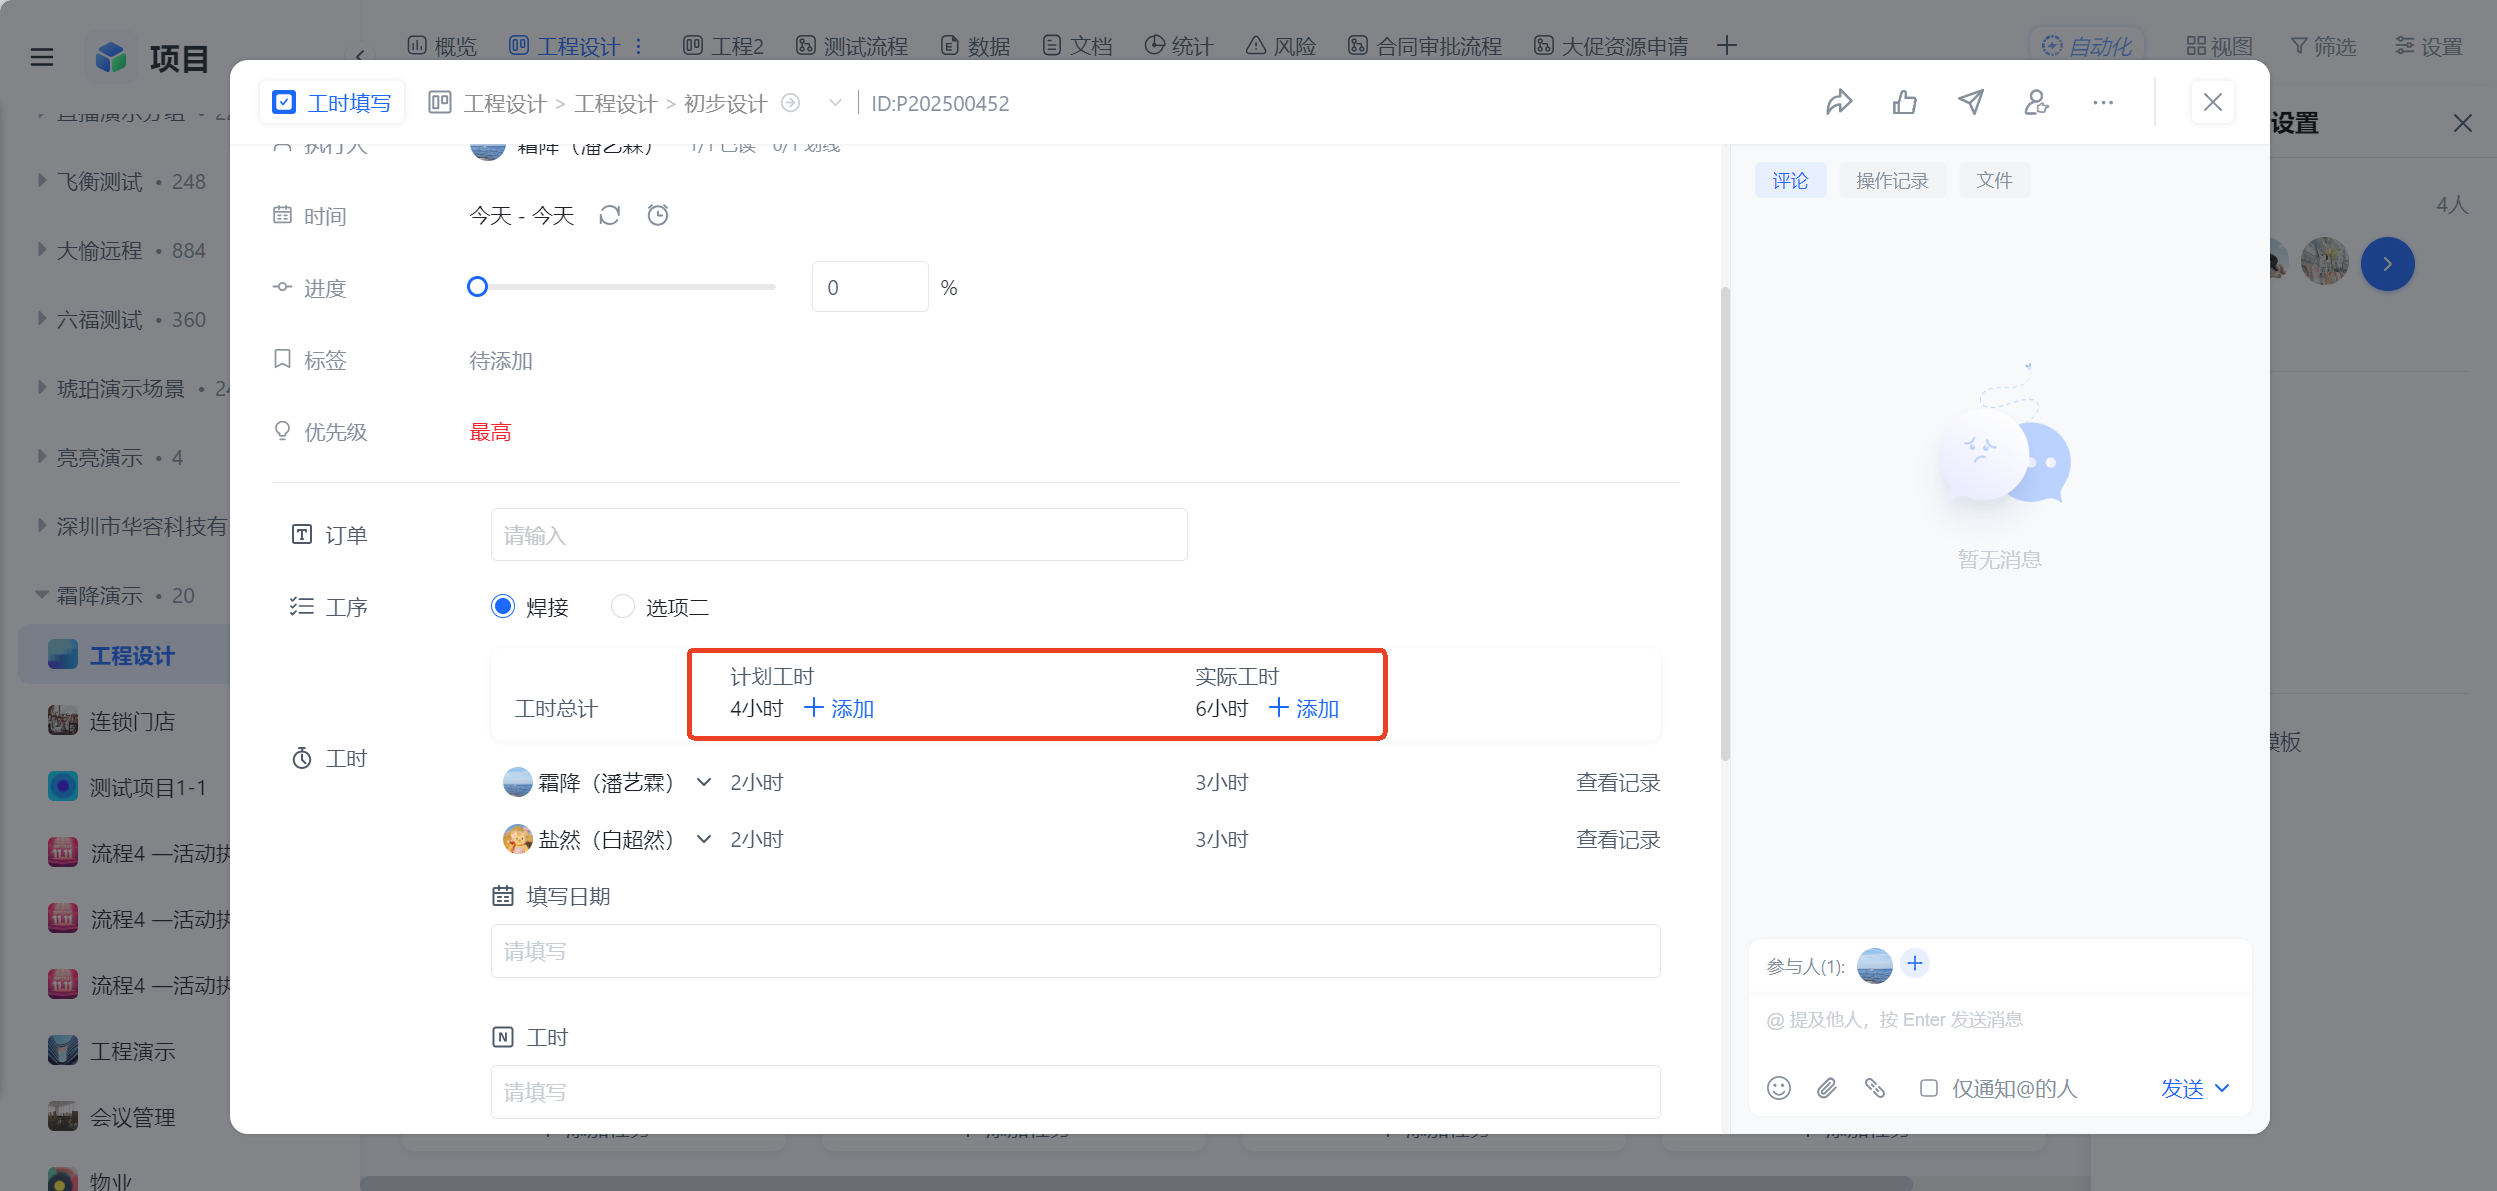Open the 测试流程 tab
The height and width of the screenshot is (1191, 2497).
[852, 46]
